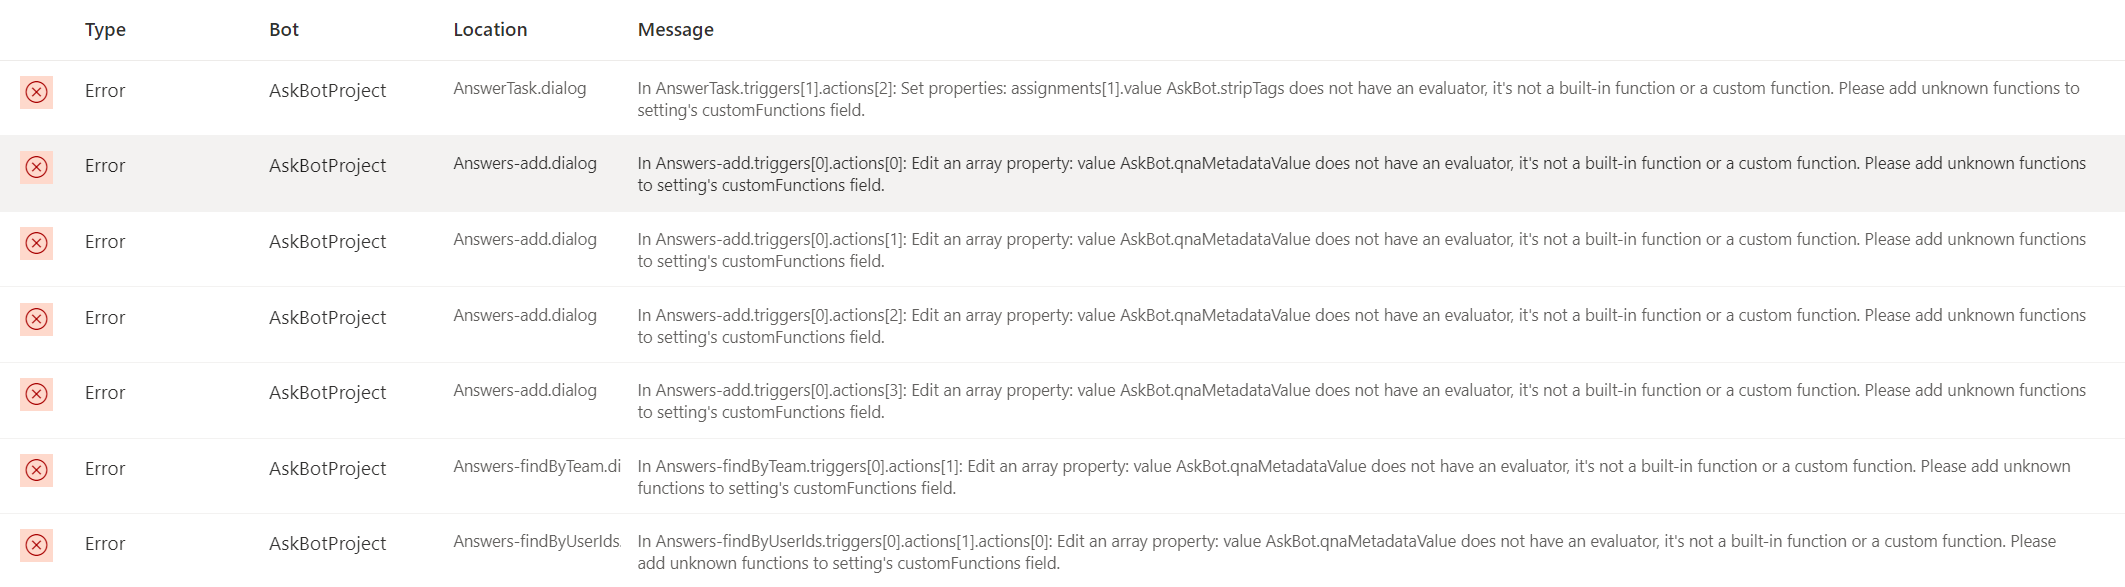Viewport: 2125px width, 587px height.
Task: Click the error icon beside Answers-findByTeam.dialog
Action: pos(37,468)
